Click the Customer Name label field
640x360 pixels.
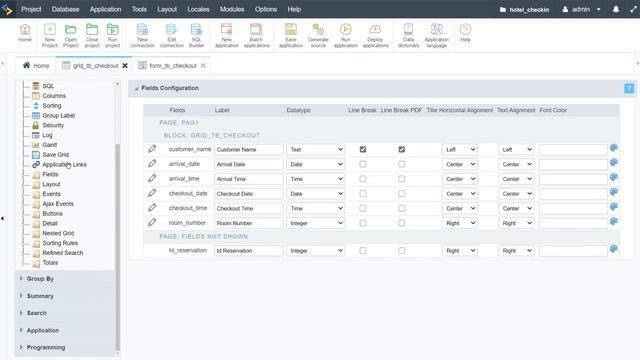[249, 149]
